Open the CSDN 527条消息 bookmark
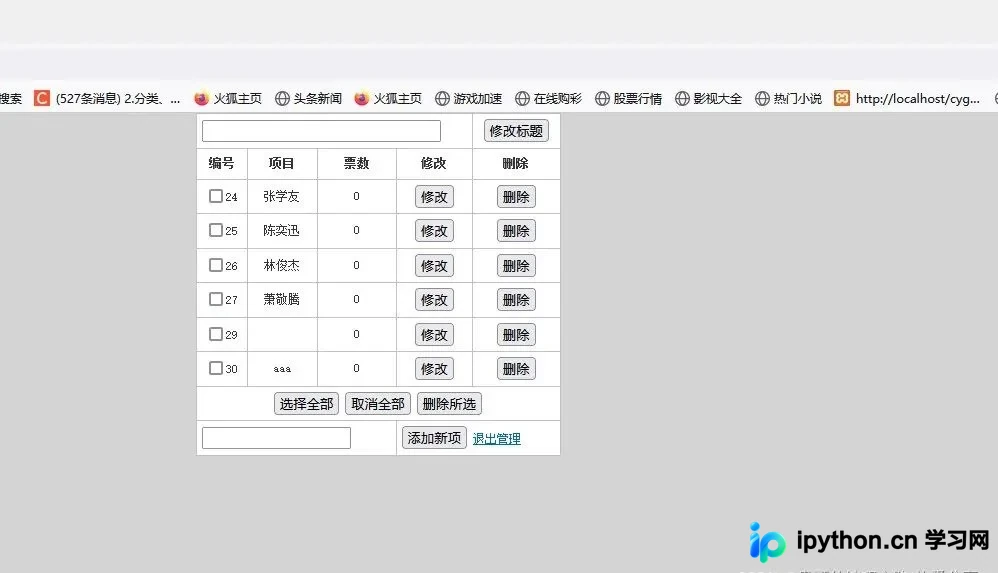The height and width of the screenshot is (573, 998). tap(107, 98)
